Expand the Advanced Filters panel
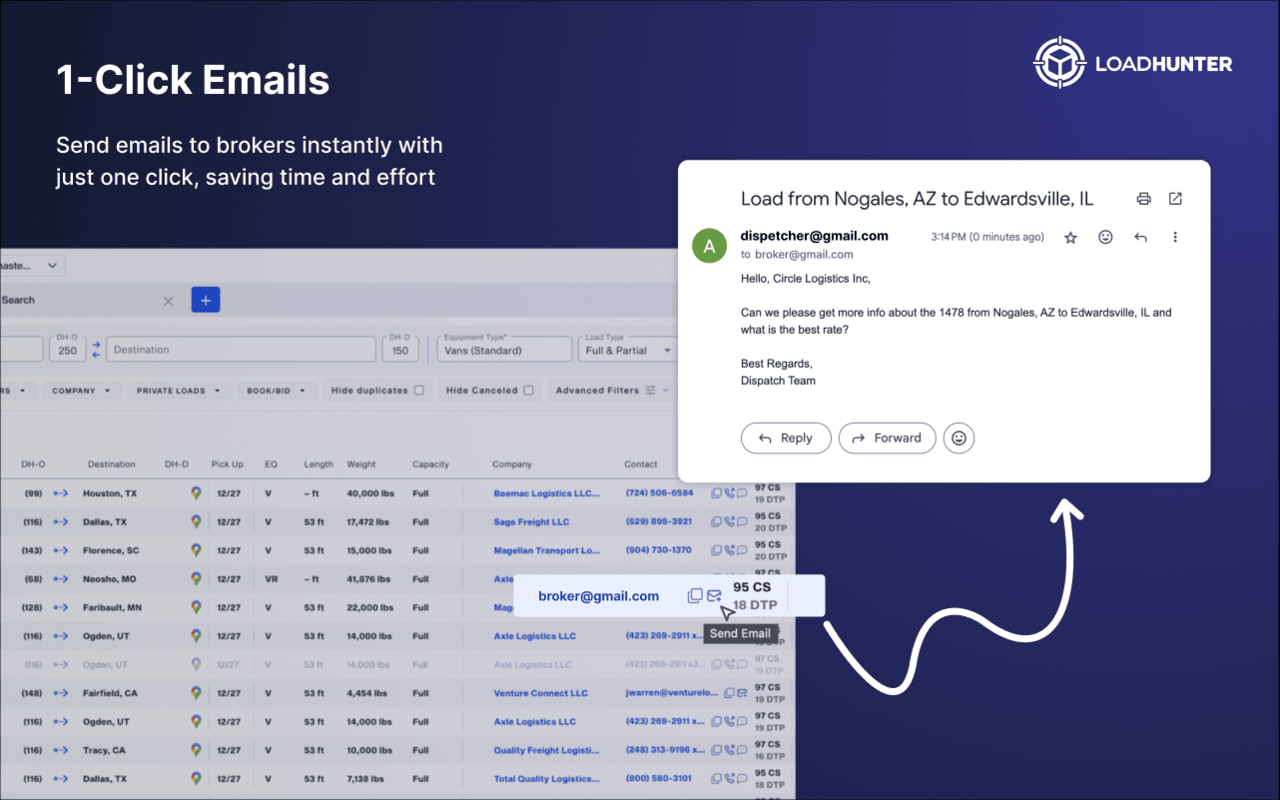 point(612,390)
